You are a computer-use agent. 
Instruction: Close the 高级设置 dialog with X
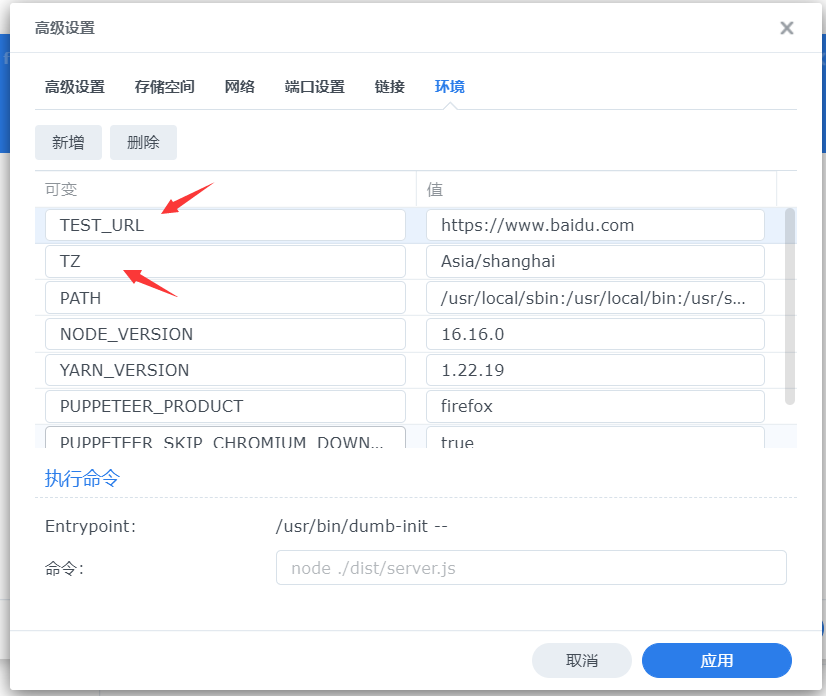[787, 28]
